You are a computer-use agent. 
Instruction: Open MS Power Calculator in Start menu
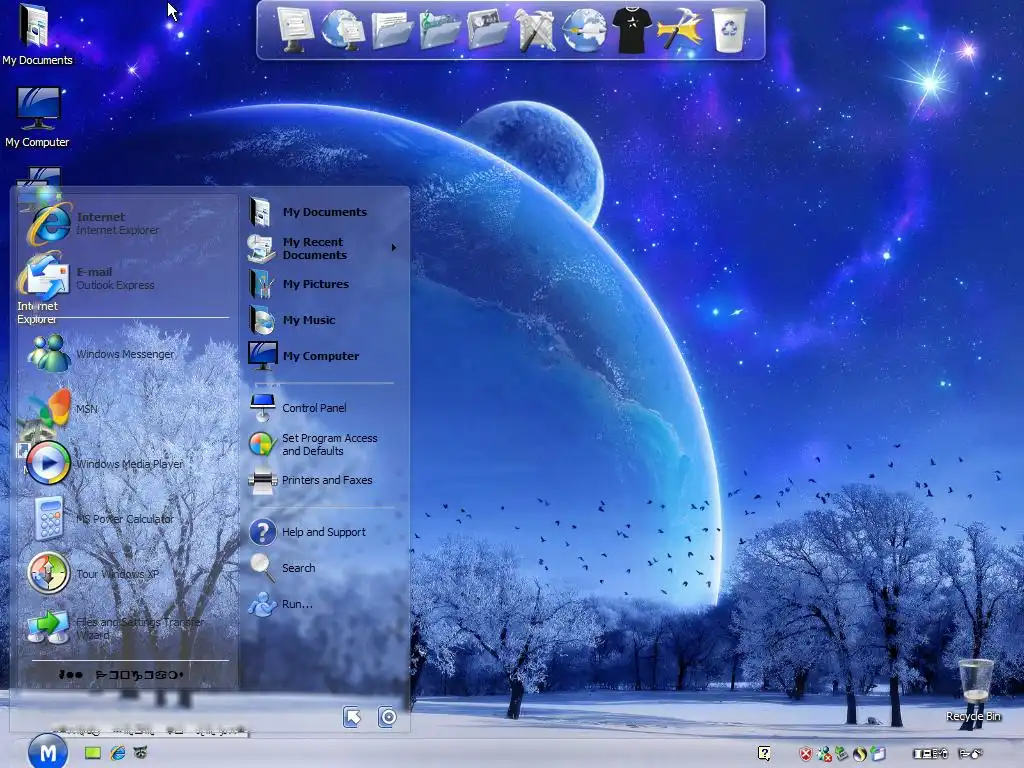coord(127,519)
